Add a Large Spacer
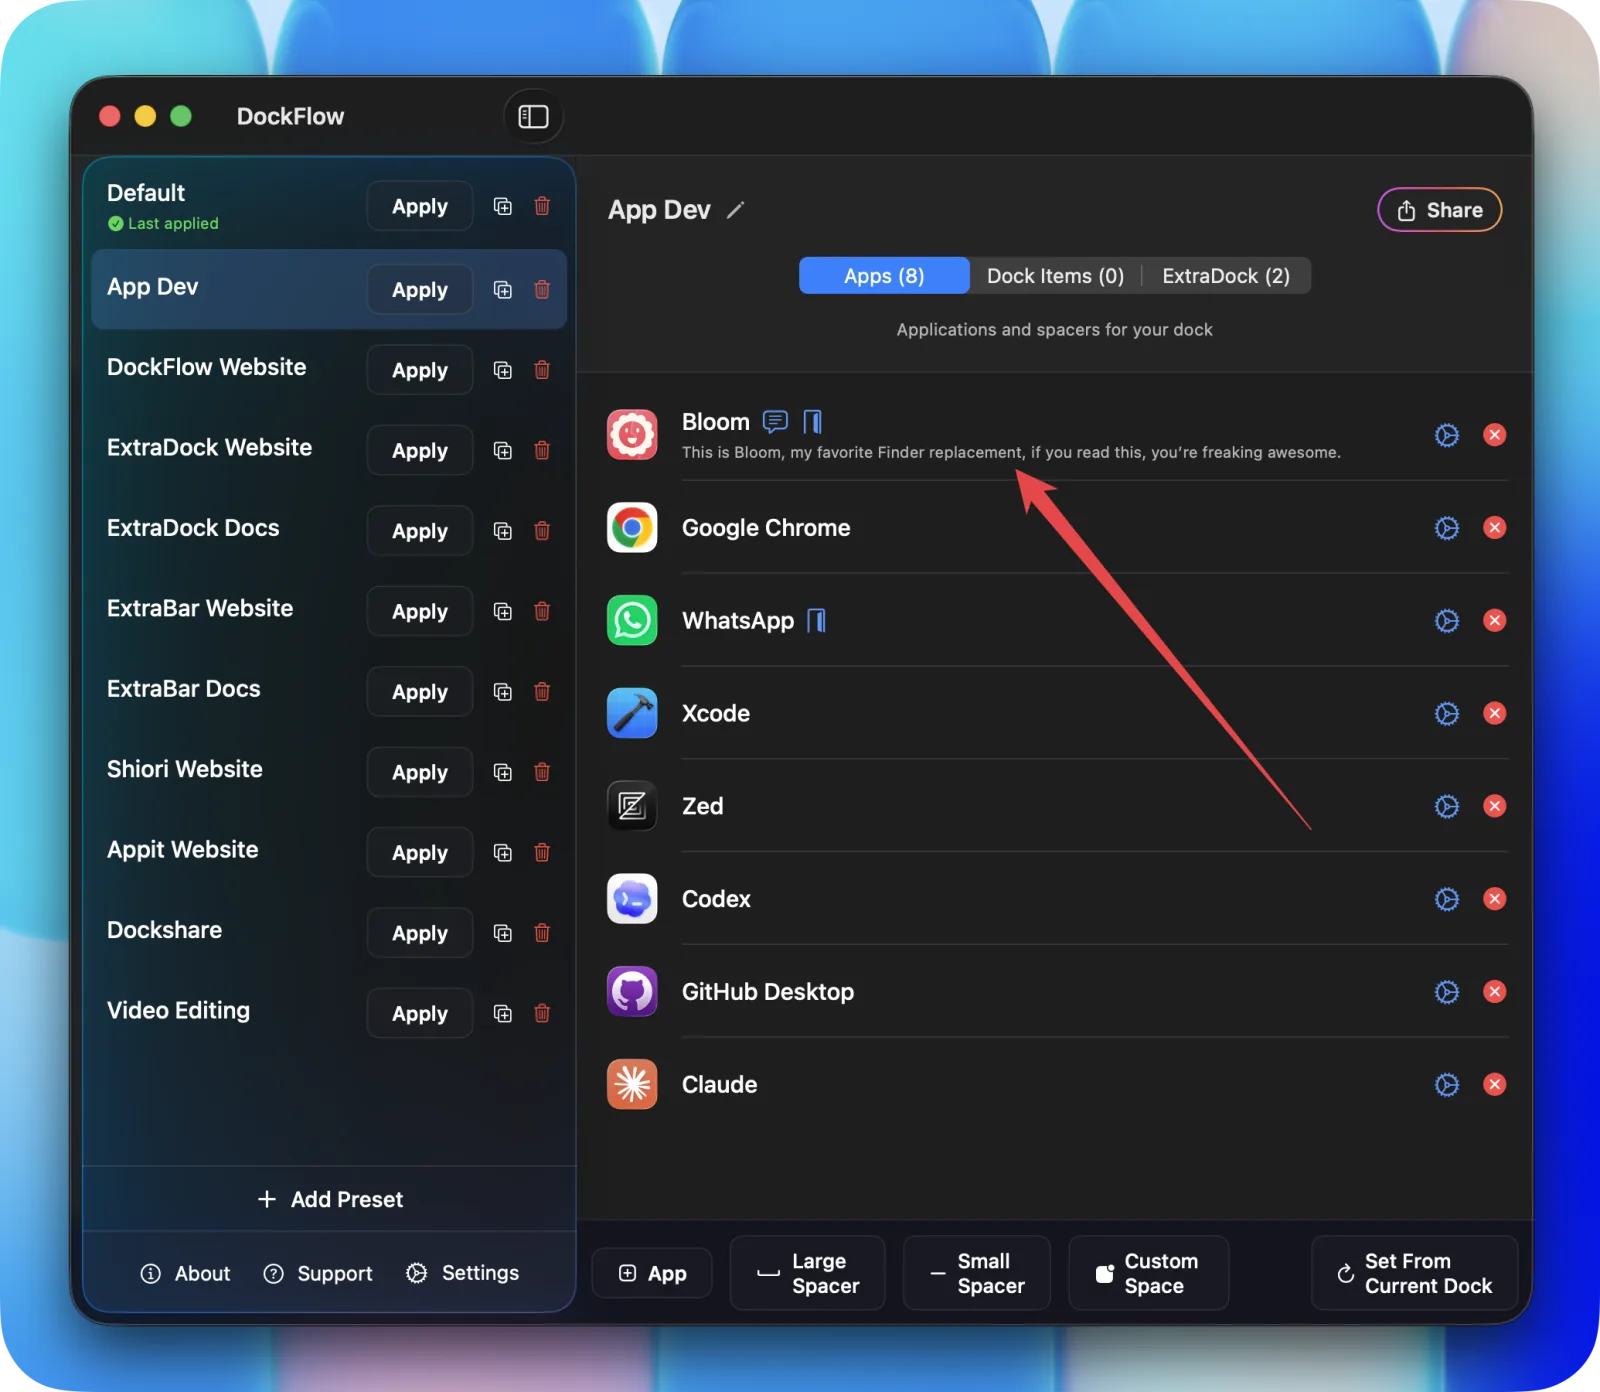The height and width of the screenshot is (1392, 1600). pyautogui.click(x=808, y=1273)
